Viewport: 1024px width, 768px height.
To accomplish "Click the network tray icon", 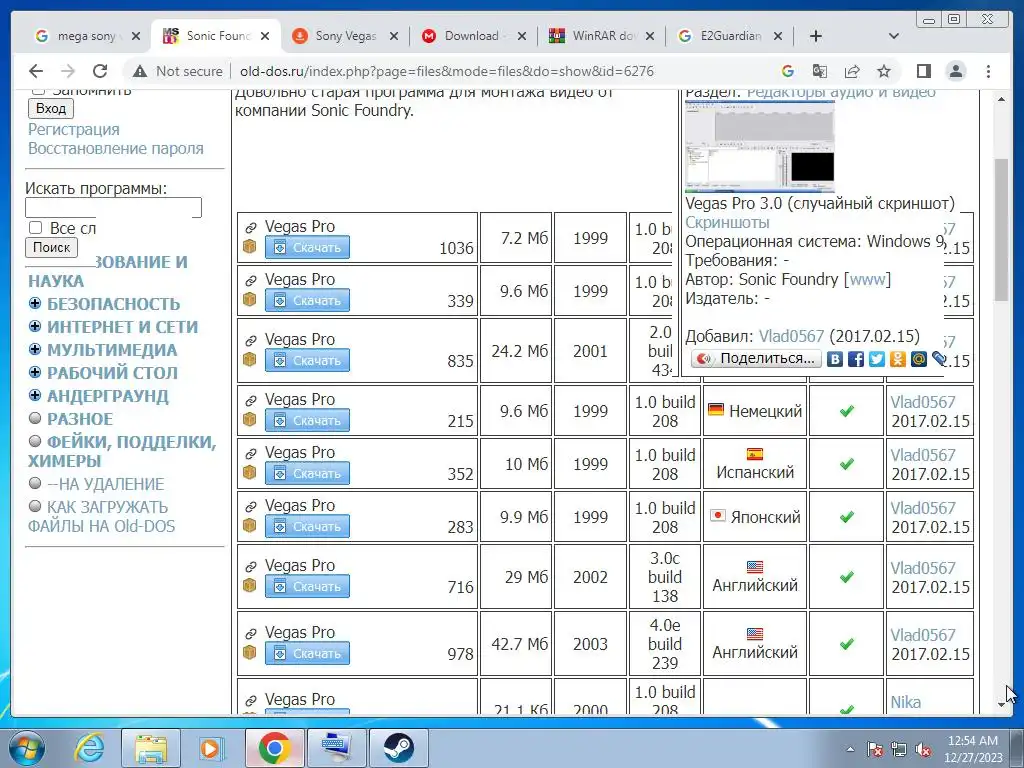I will [899, 750].
